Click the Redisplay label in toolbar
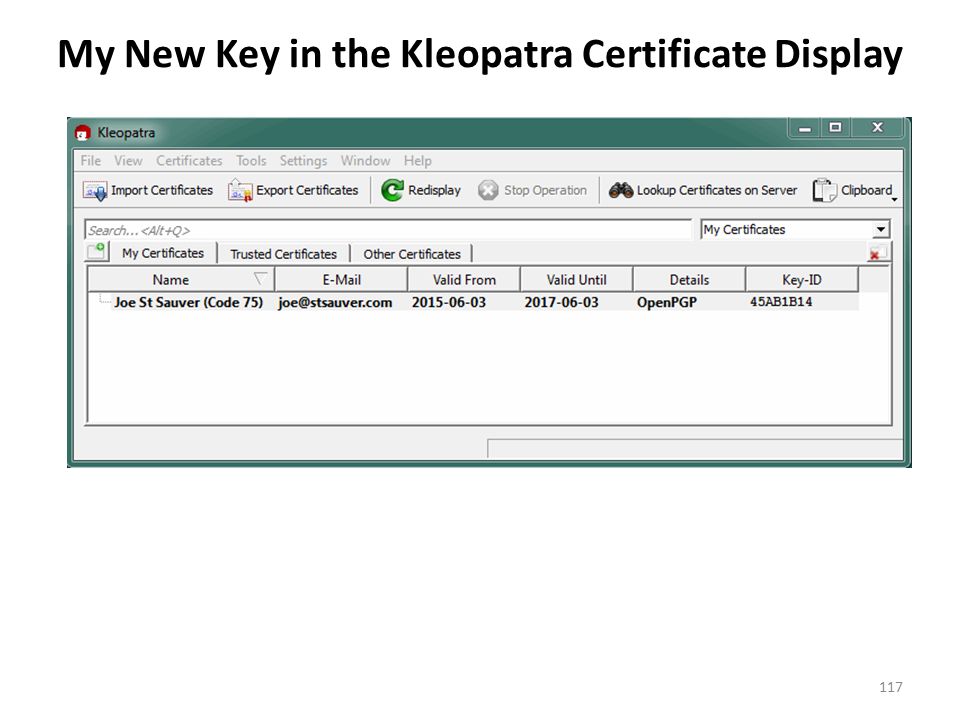 [x=434, y=190]
